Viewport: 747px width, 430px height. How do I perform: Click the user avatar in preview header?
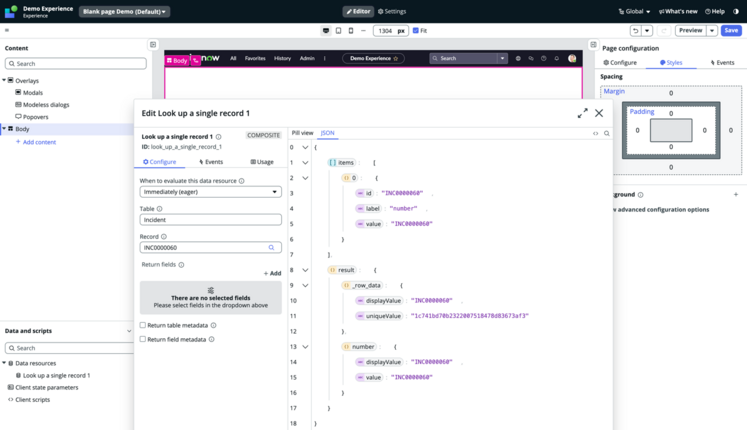coord(572,58)
